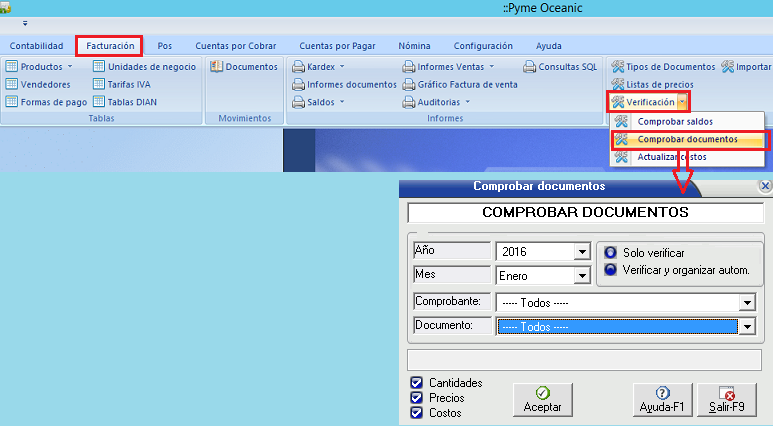The height and width of the screenshot is (426, 773).
Task: Expand the Productos dropdown arrow
Action: [70, 66]
